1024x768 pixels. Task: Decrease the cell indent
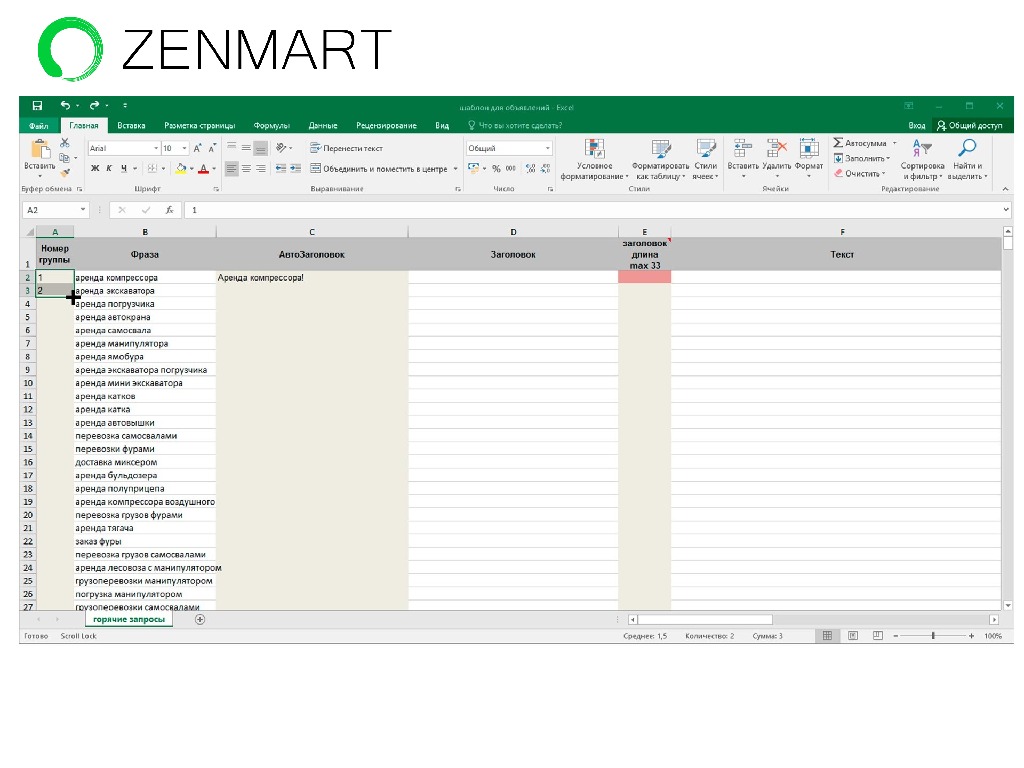(281, 168)
